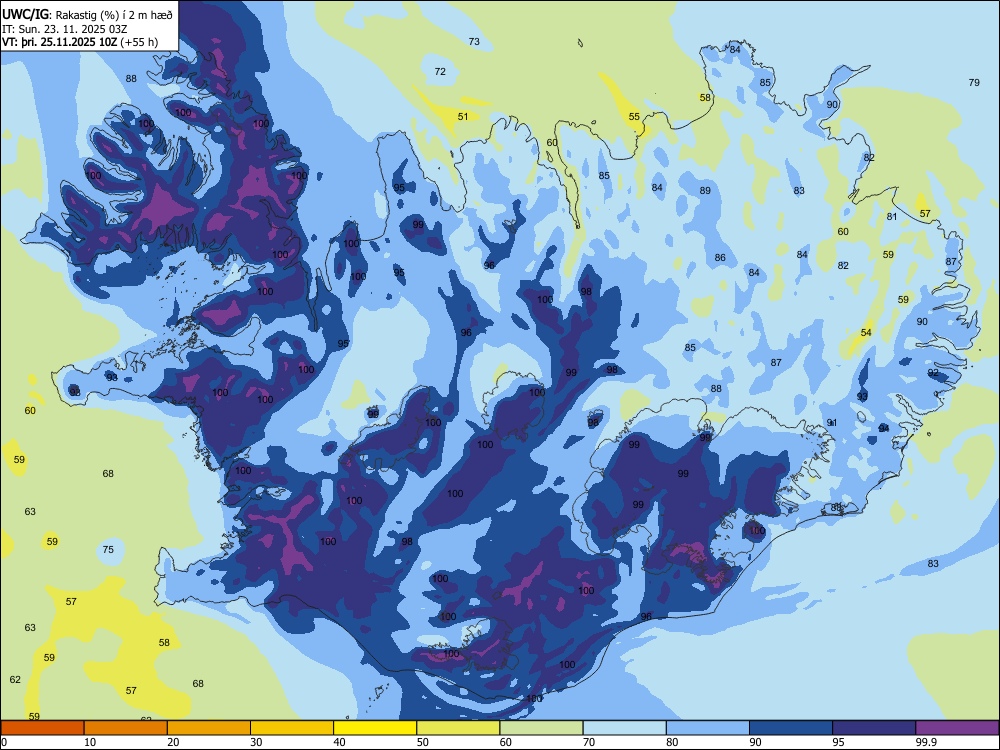Viewport: 1000px width, 750px height.
Task: Click the humidity value '54' in the yellow spot
Action: coord(865,332)
